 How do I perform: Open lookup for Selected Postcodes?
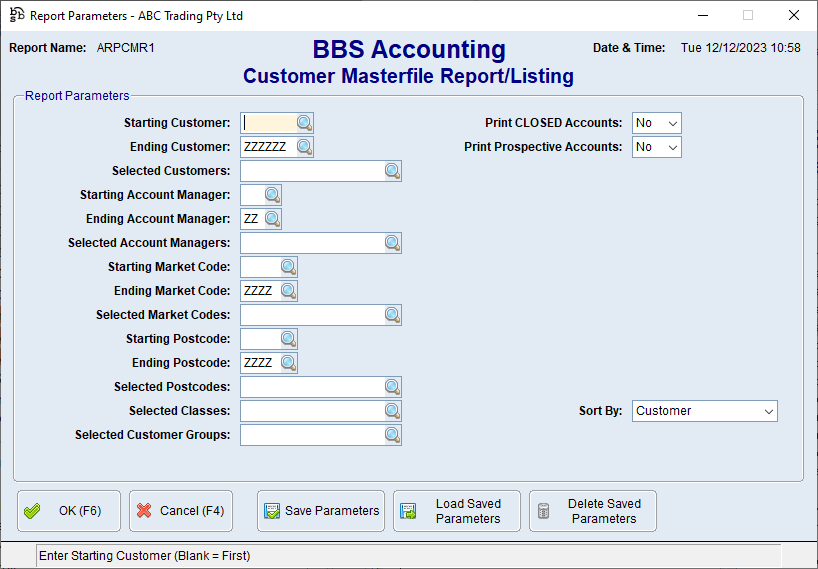coord(392,387)
